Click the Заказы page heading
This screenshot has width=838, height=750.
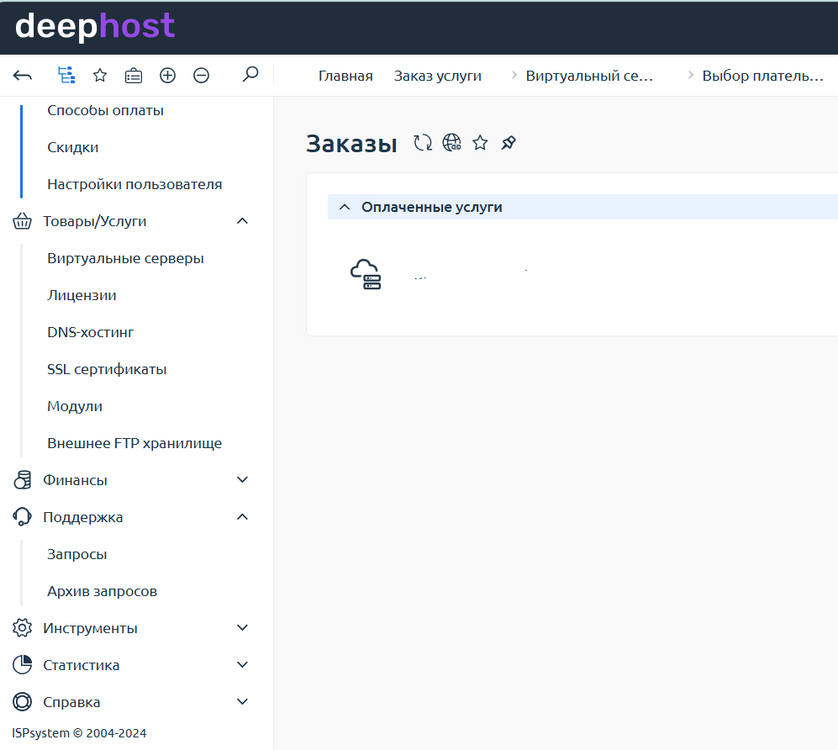click(x=352, y=143)
